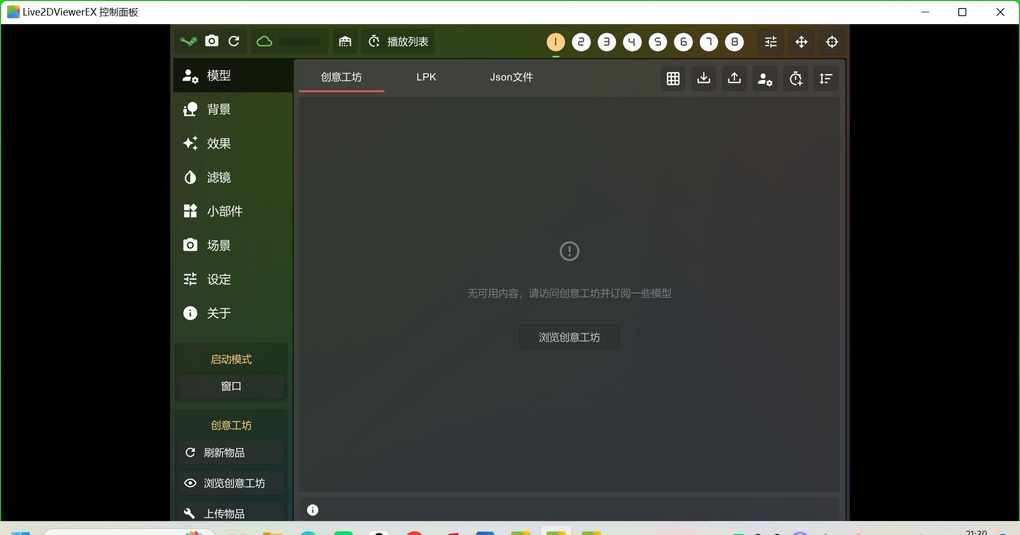Click the reload arrow icon in top toolbar
Viewport: 1020px width, 535px height.
234,41
